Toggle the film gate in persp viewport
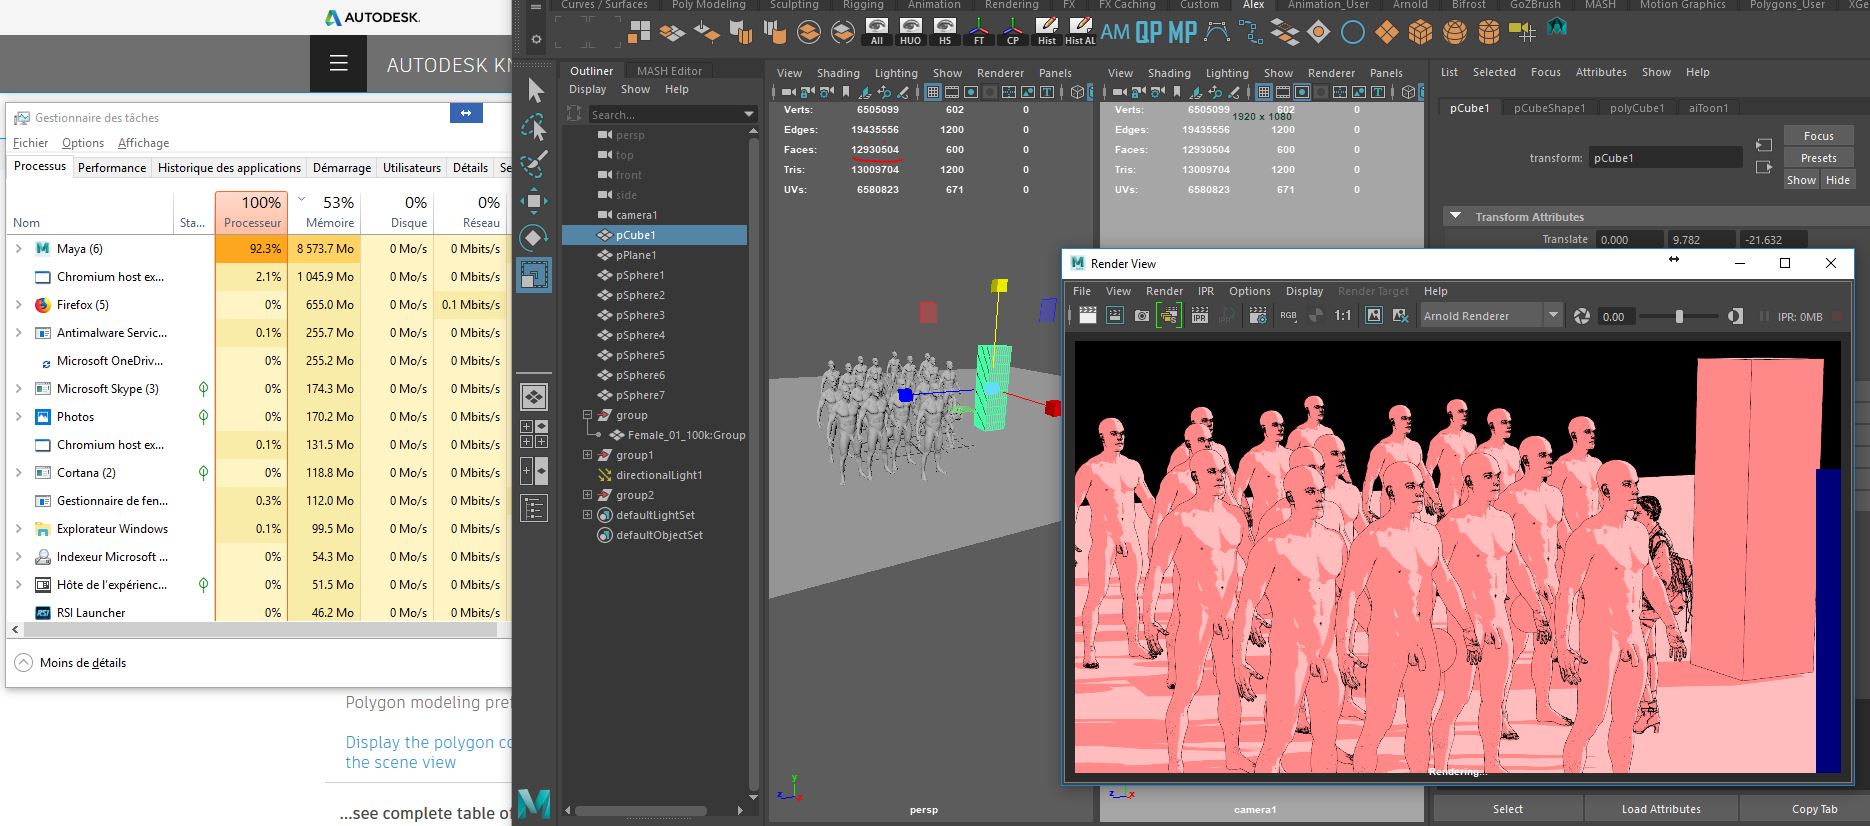This screenshot has width=1870, height=826. click(950, 92)
